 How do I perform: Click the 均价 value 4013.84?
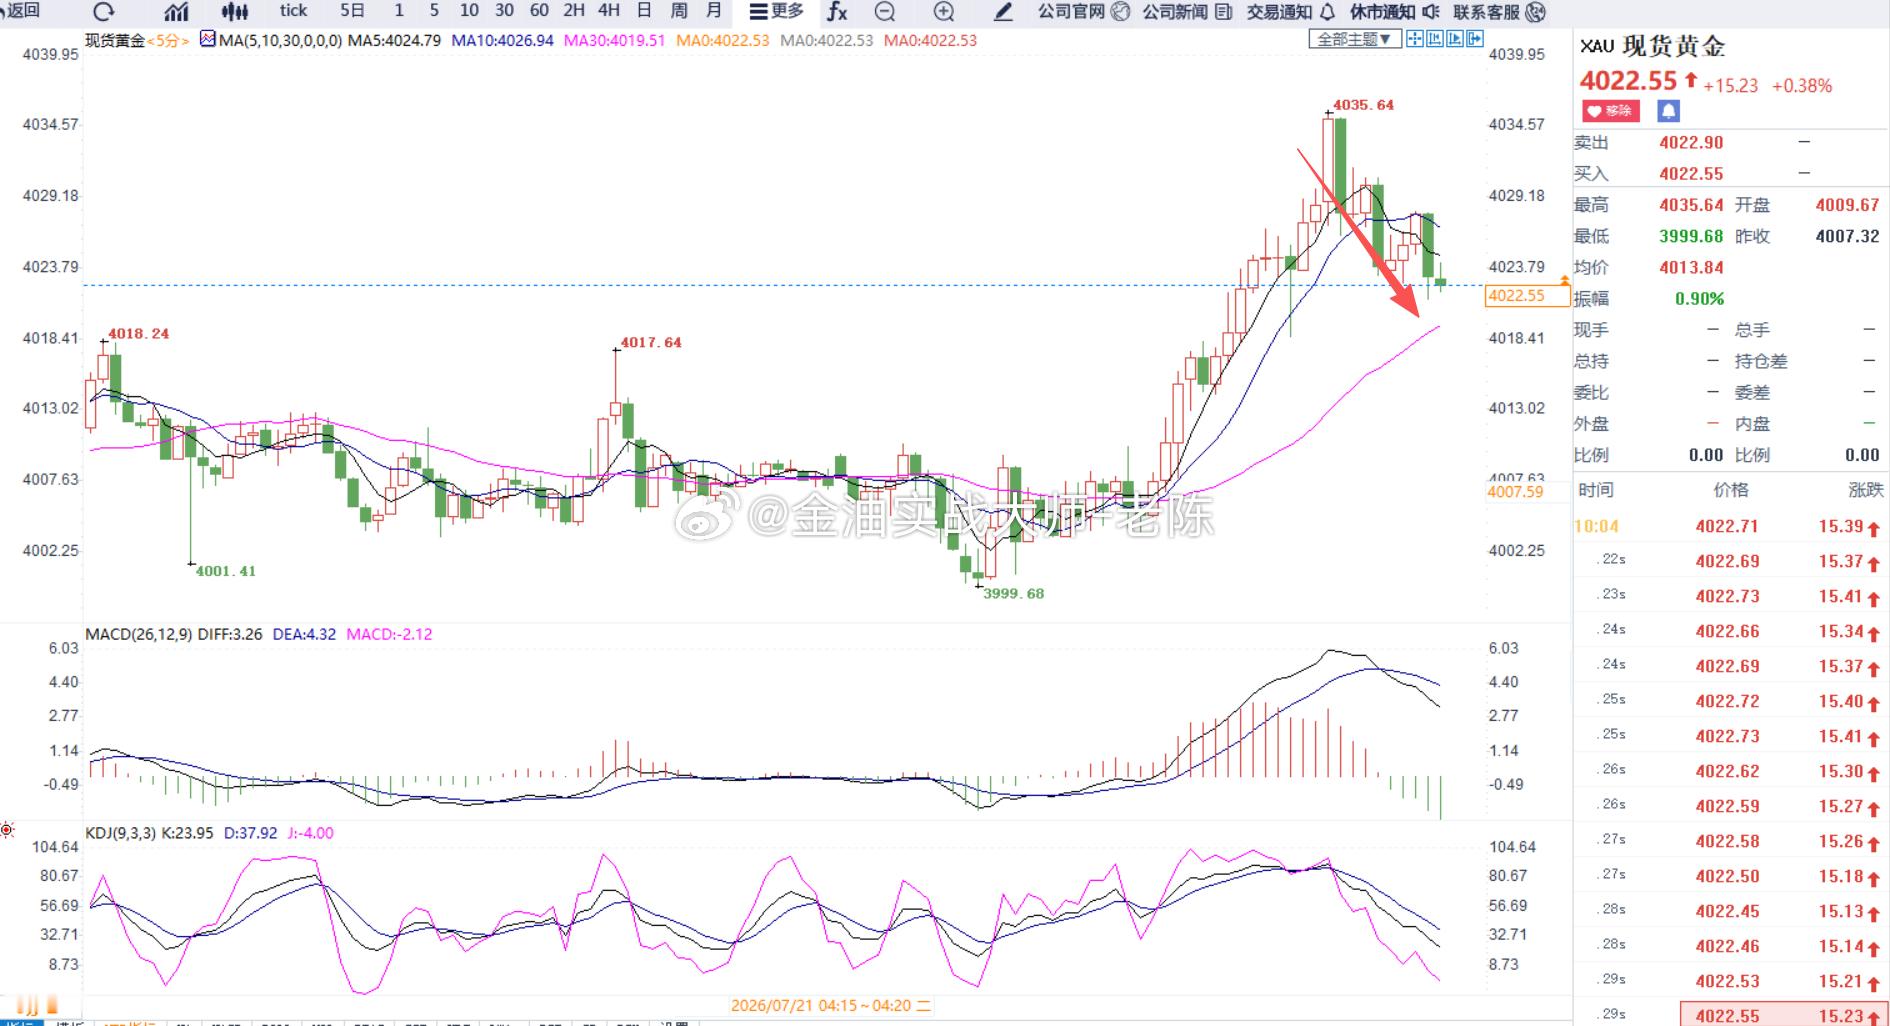(1691, 267)
